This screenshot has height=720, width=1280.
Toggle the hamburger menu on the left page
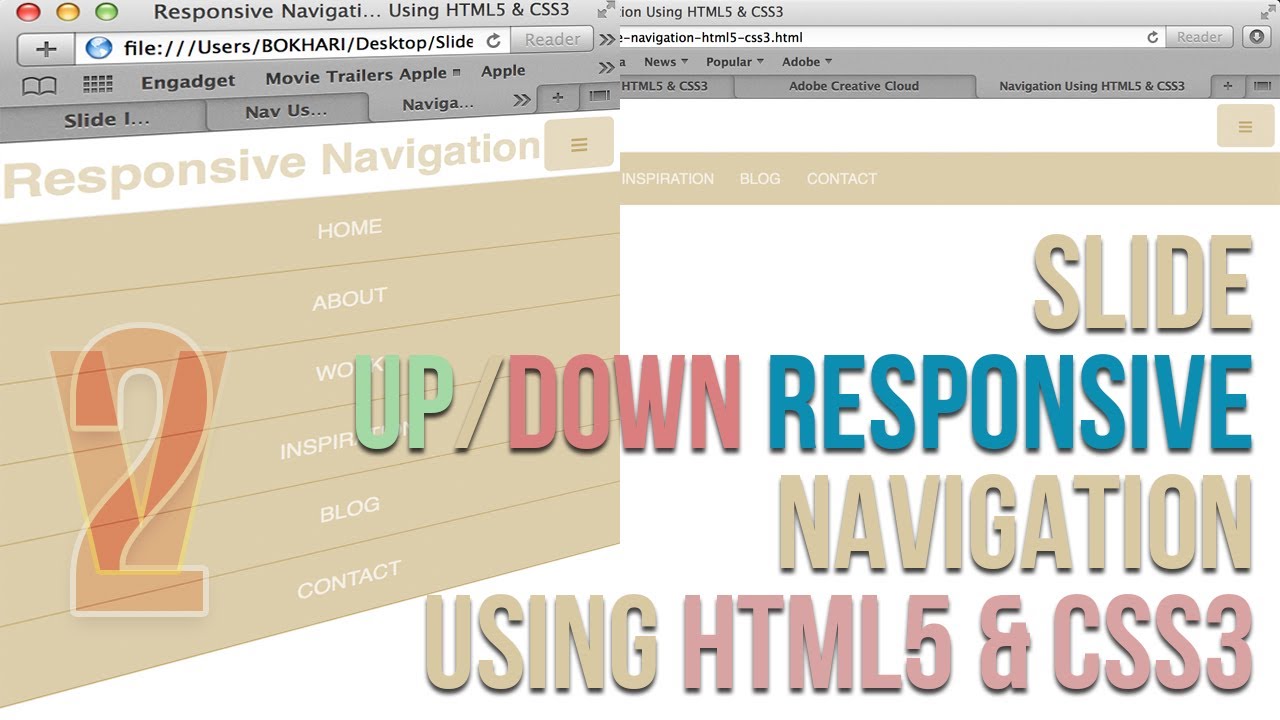click(579, 144)
